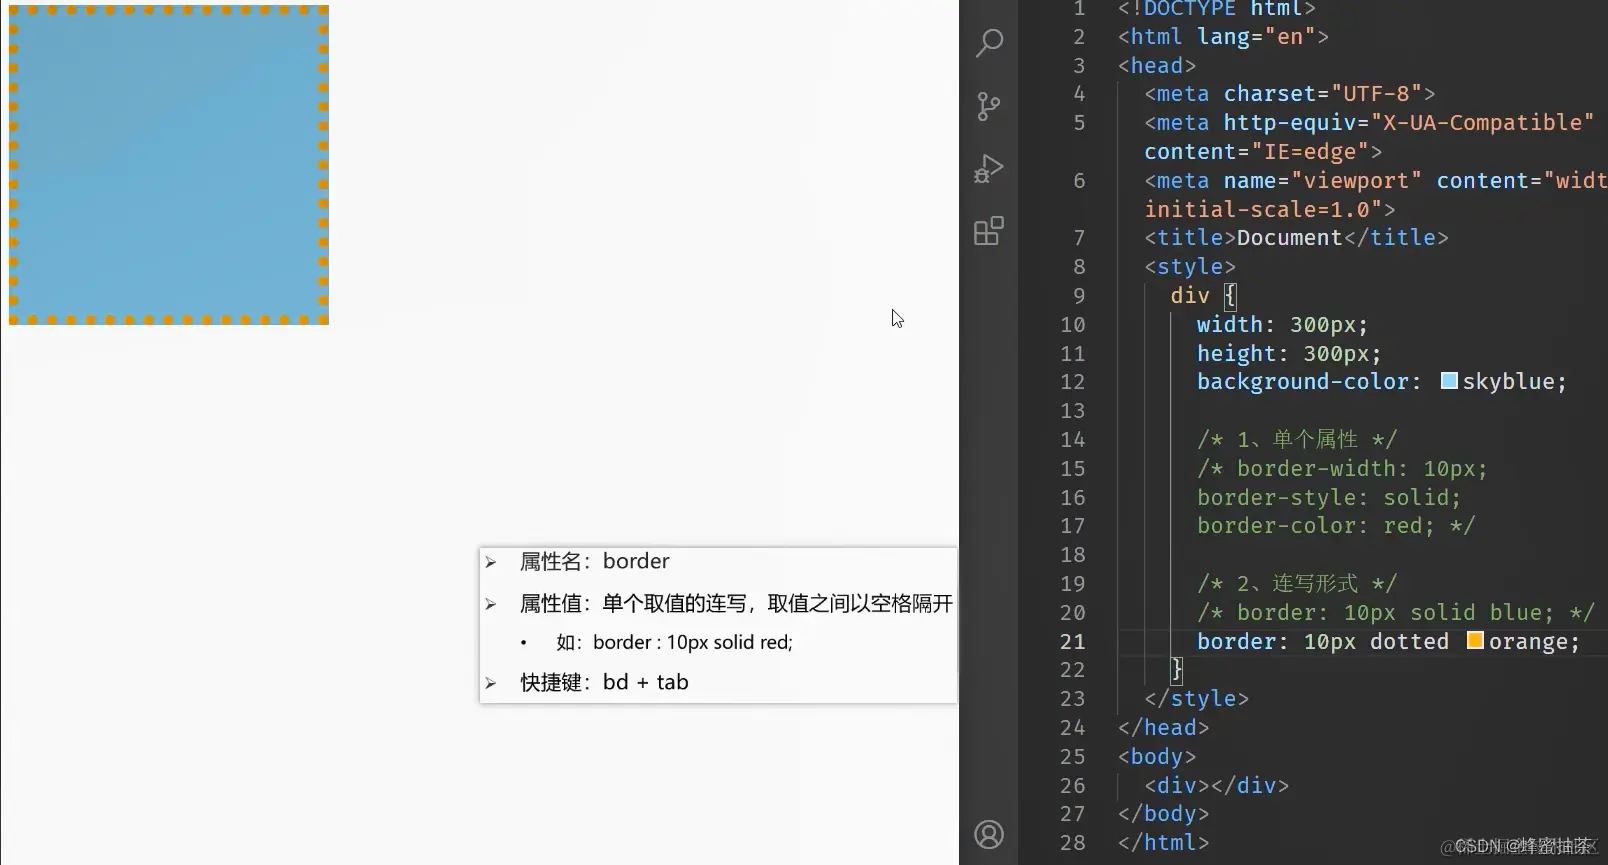Click '属性名: border' text in the note
Image resolution: width=1608 pixels, height=865 pixels.
594,562
